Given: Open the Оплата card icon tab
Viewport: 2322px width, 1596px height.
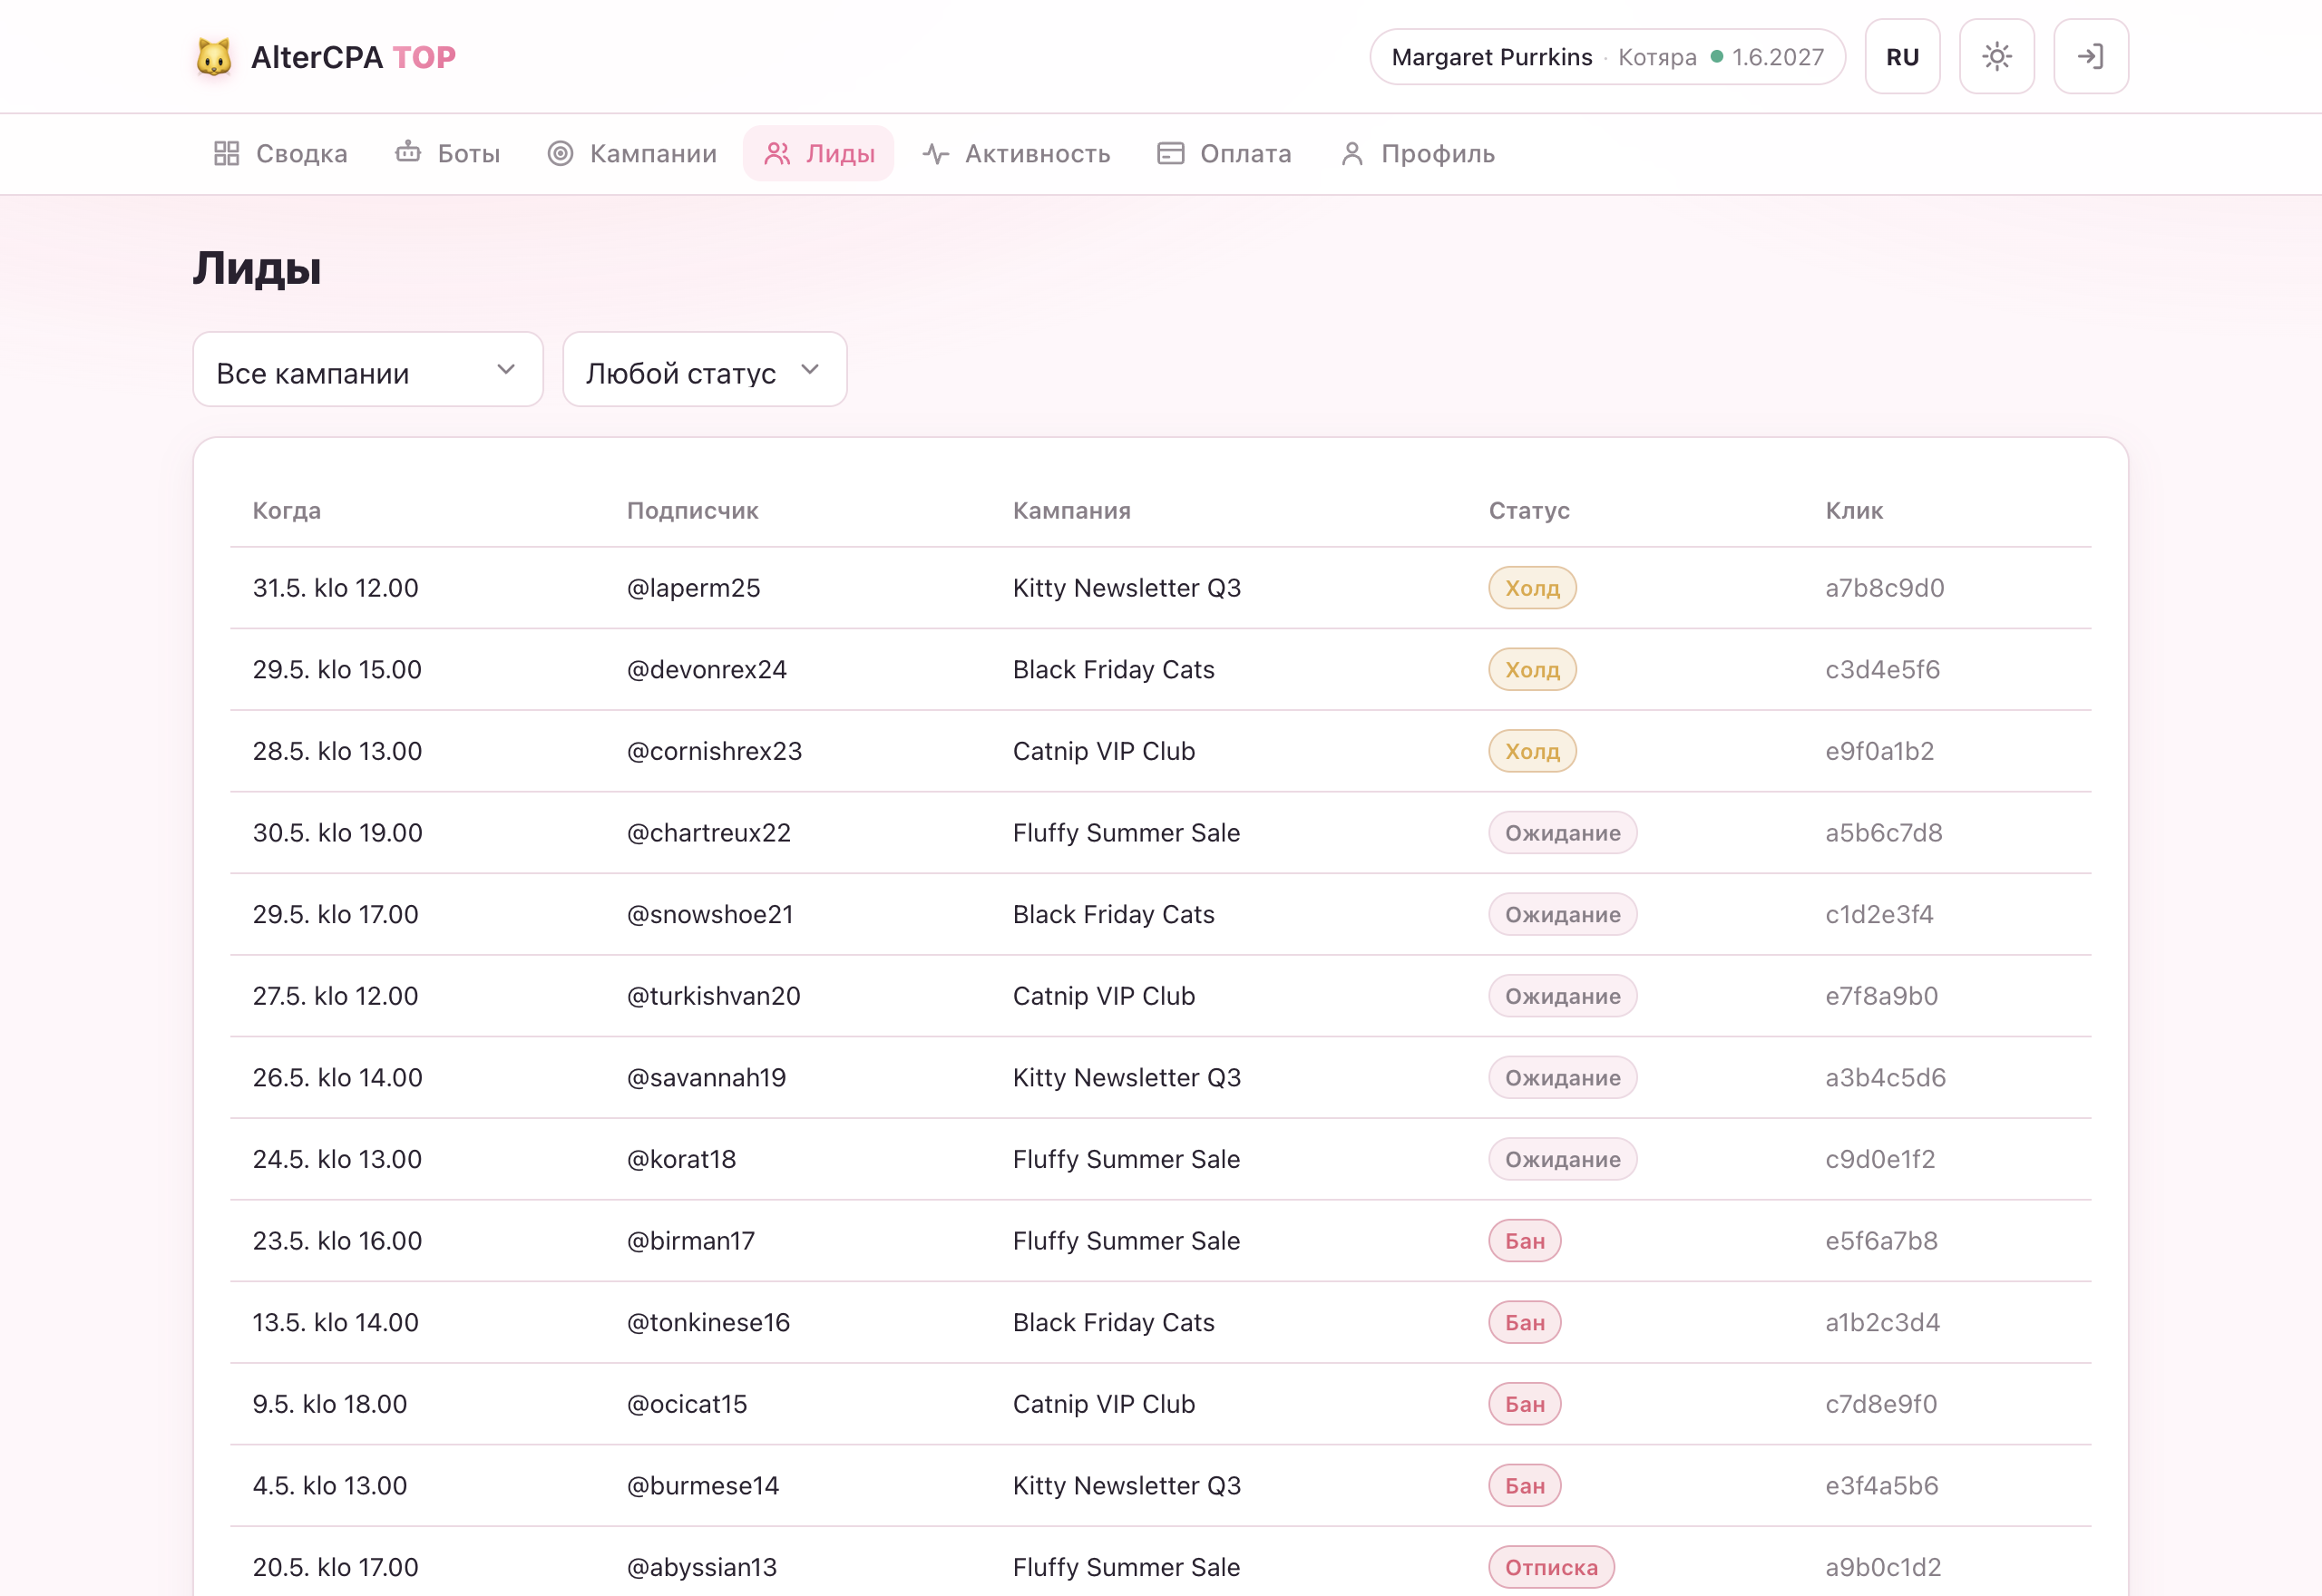Looking at the screenshot, I should pyautogui.click(x=1170, y=153).
